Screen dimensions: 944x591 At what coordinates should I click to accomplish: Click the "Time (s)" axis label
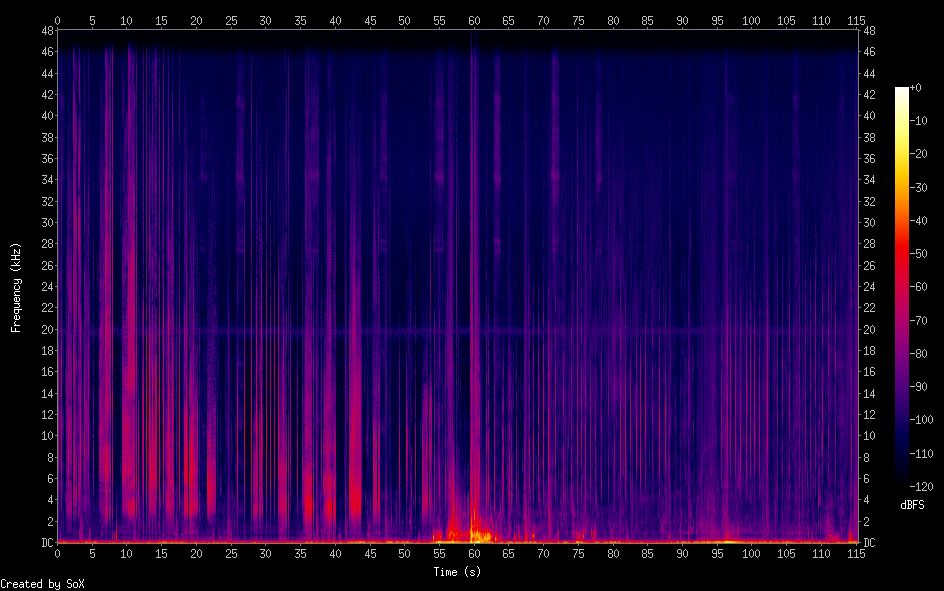pos(456,572)
